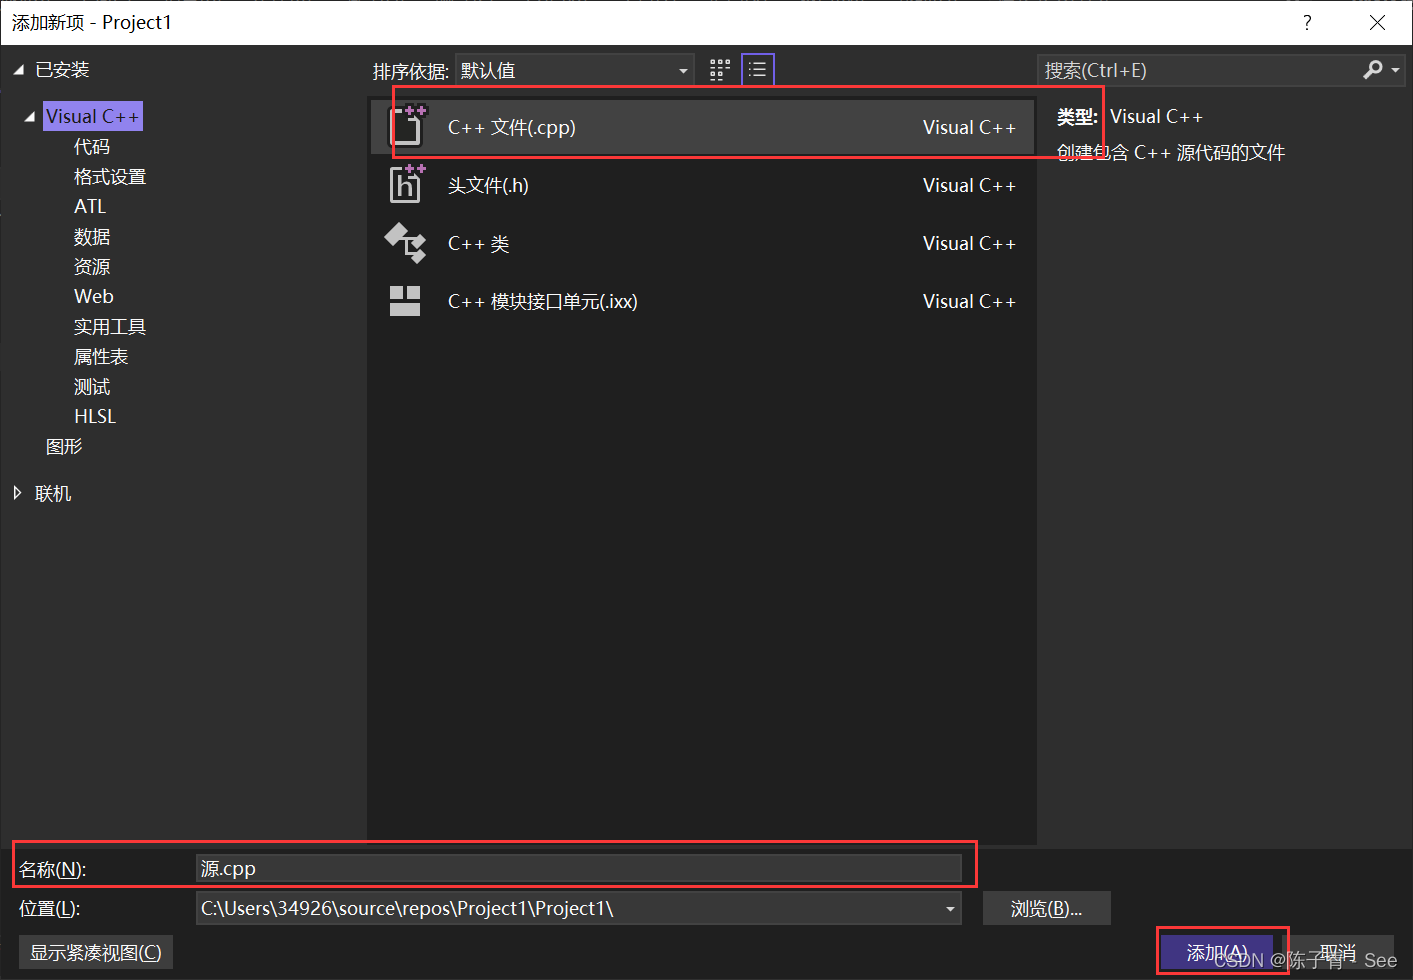The width and height of the screenshot is (1413, 980).
Task: Click the 浏览(B)... button
Action: pyautogui.click(x=1046, y=909)
